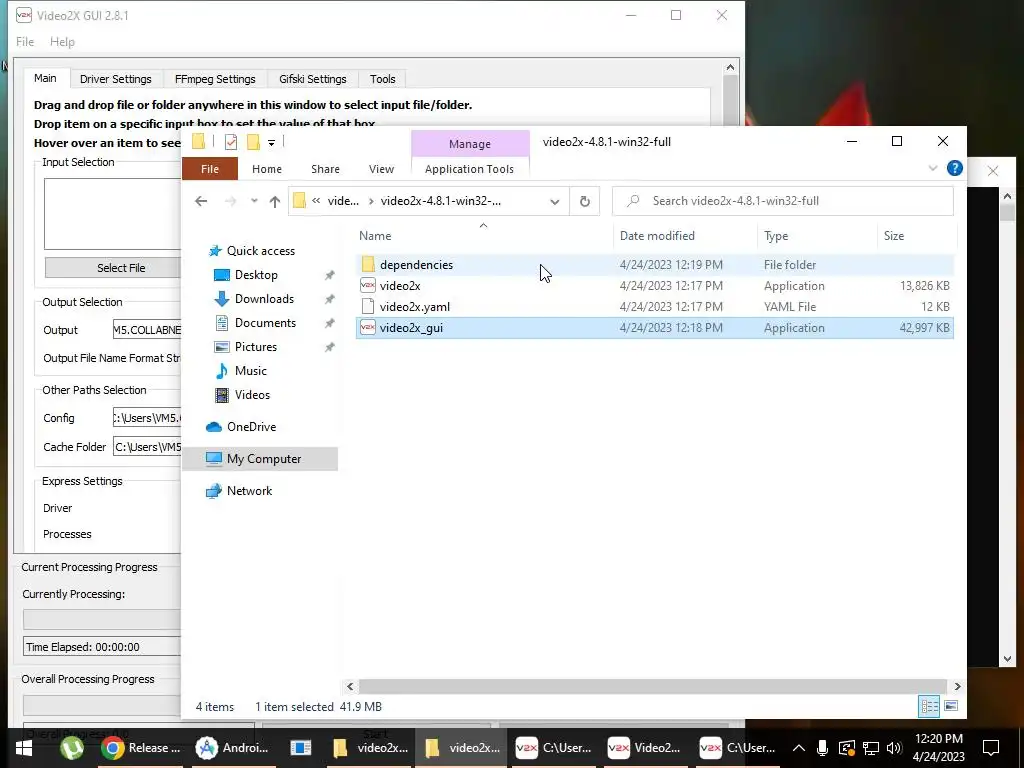Click the Cache Folder path field
This screenshot has width=1024, height=768.
click(147, 447)
